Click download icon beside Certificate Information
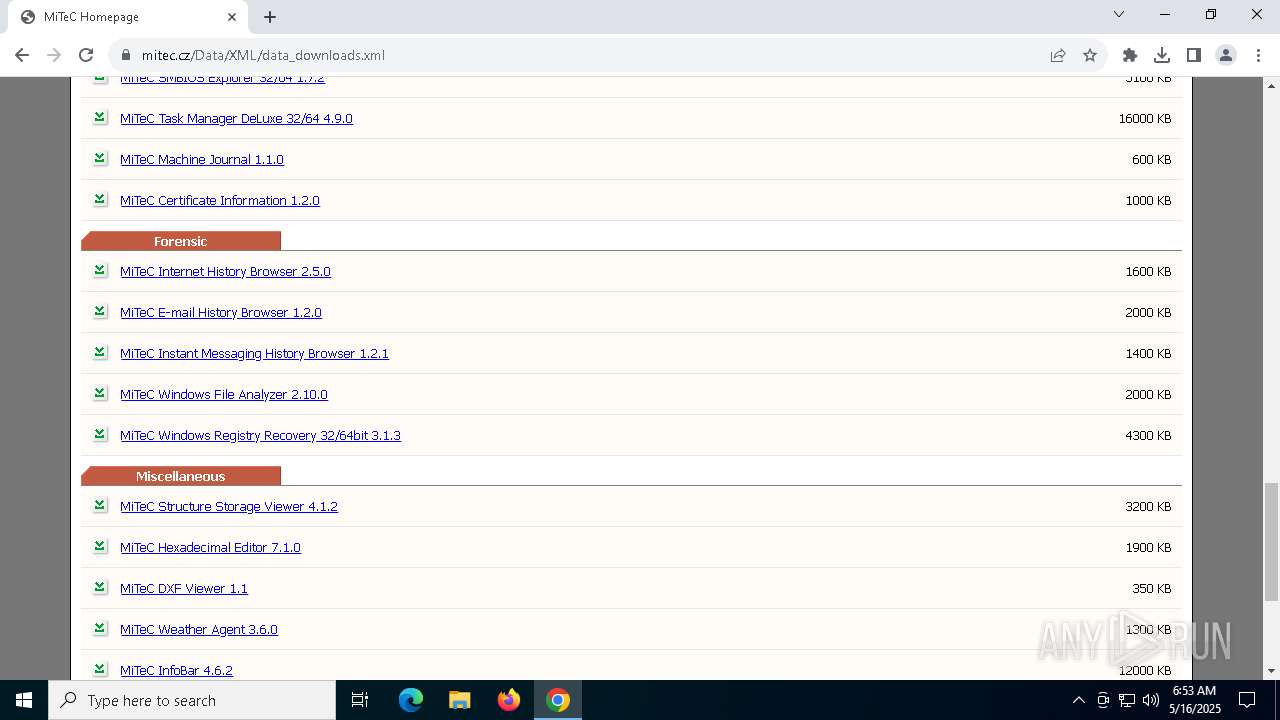Screen dimensions: 1280x720 tap(100, 199)
